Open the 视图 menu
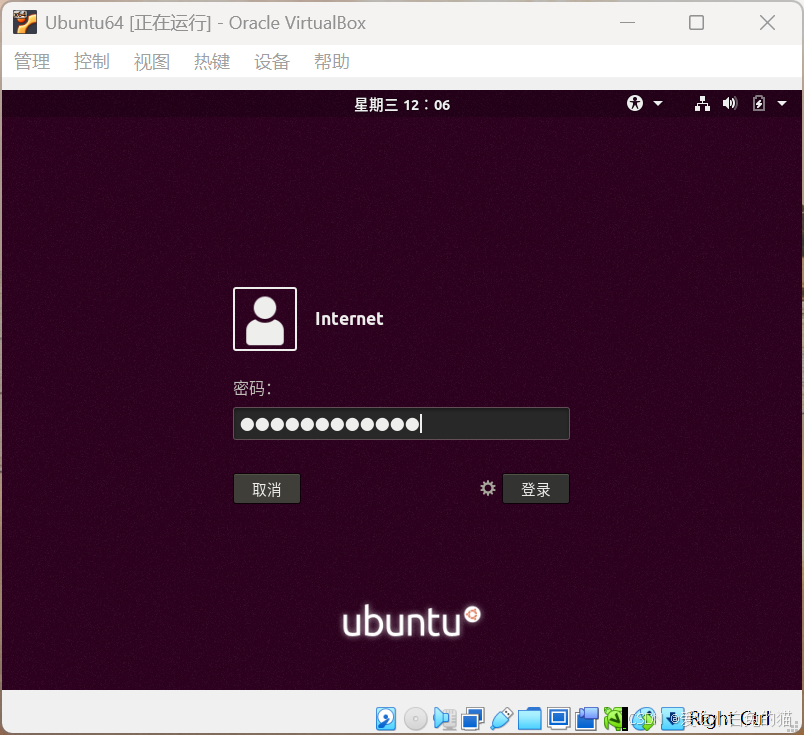 (x=152, y=62)
